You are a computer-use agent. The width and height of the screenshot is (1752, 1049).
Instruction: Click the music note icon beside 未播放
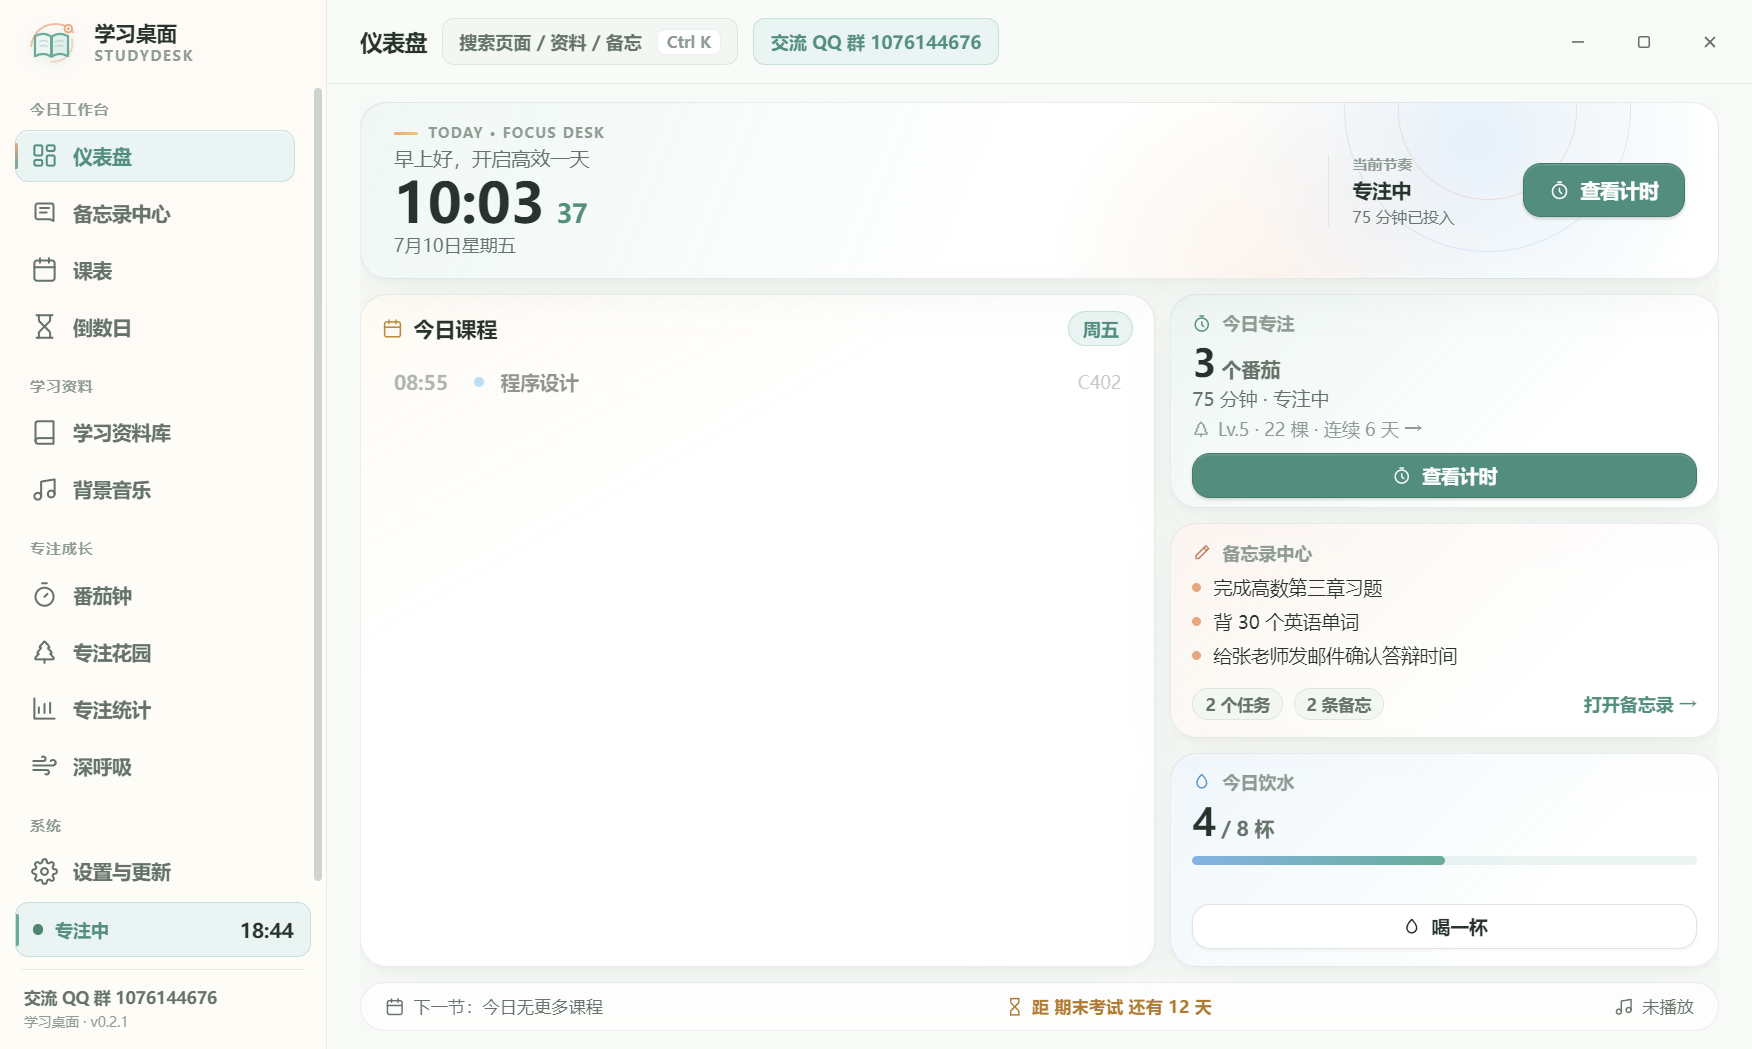click(1624, 1007)
